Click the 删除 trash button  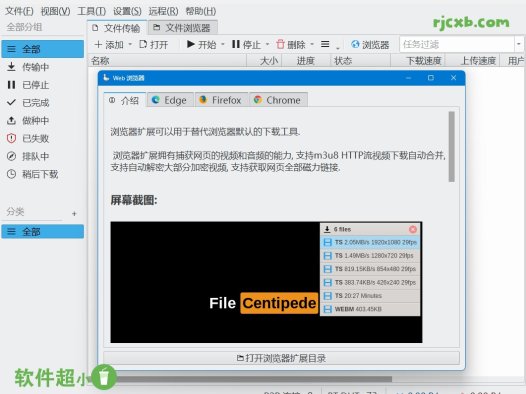point(291,44)
